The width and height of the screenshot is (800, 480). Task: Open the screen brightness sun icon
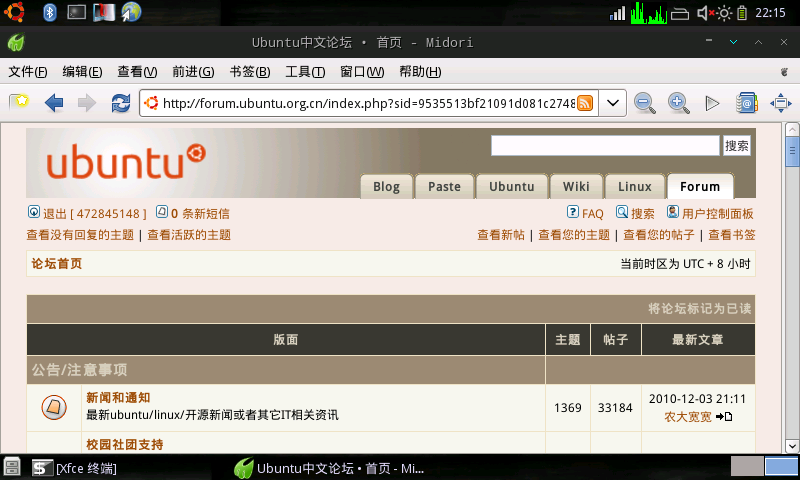click(724, 13)
